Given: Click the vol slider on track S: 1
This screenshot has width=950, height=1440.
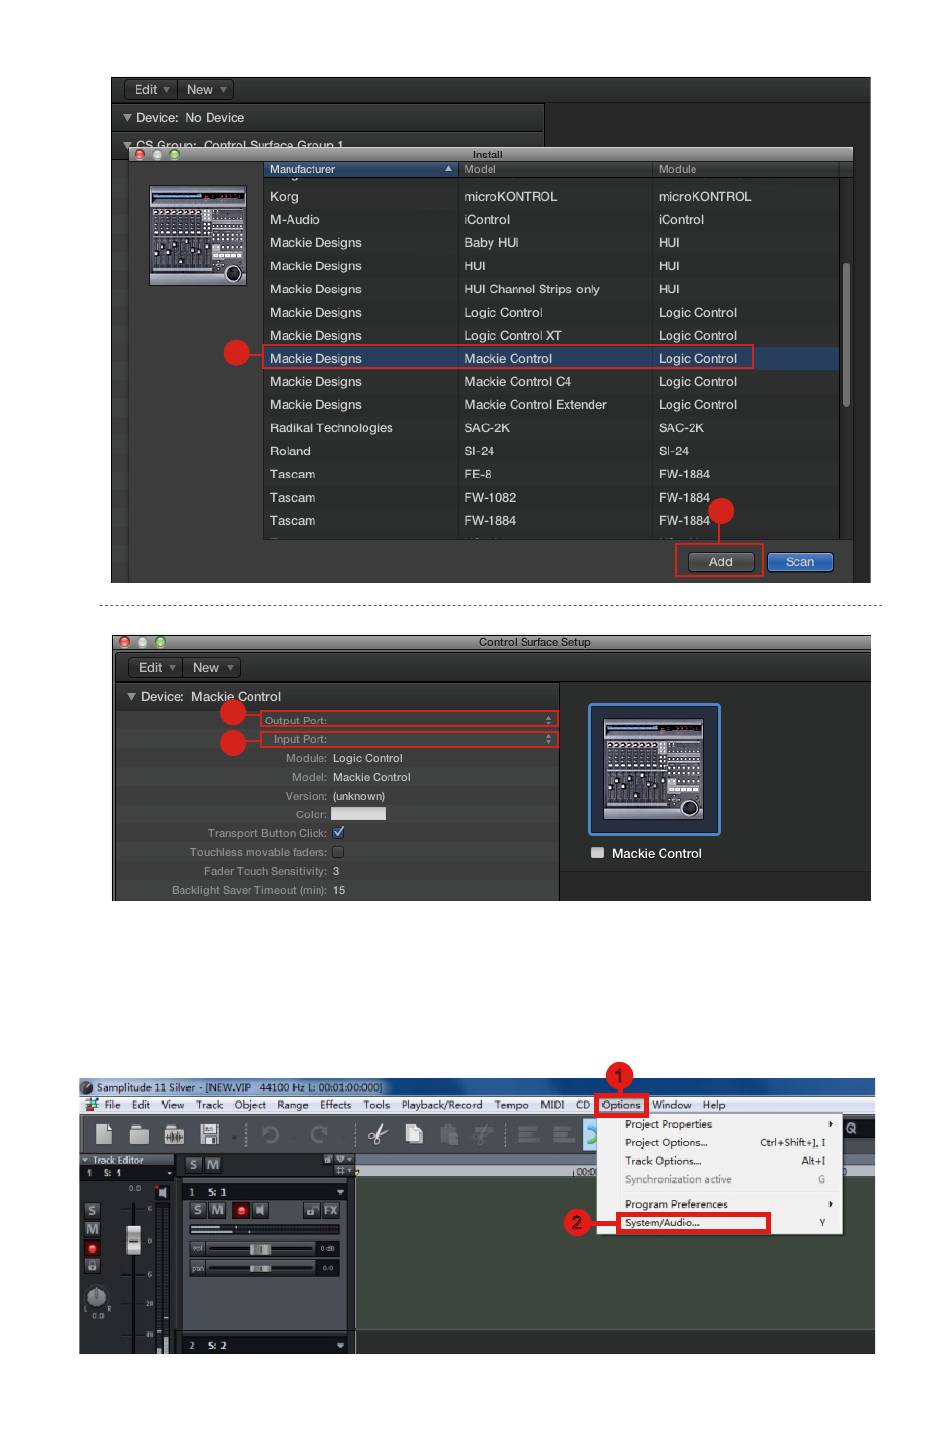Looking at the screenshot, I should coord(260,1249).
